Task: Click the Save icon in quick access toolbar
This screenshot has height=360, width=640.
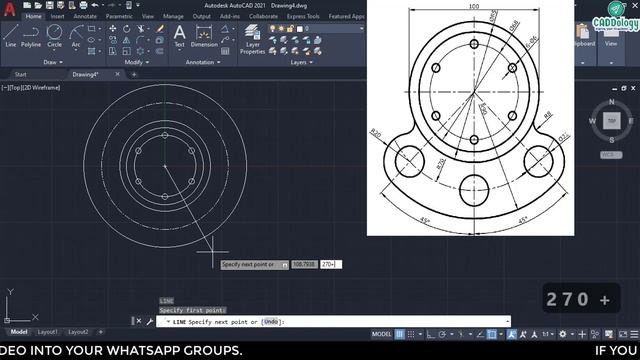Action: (x=49, y=5)
